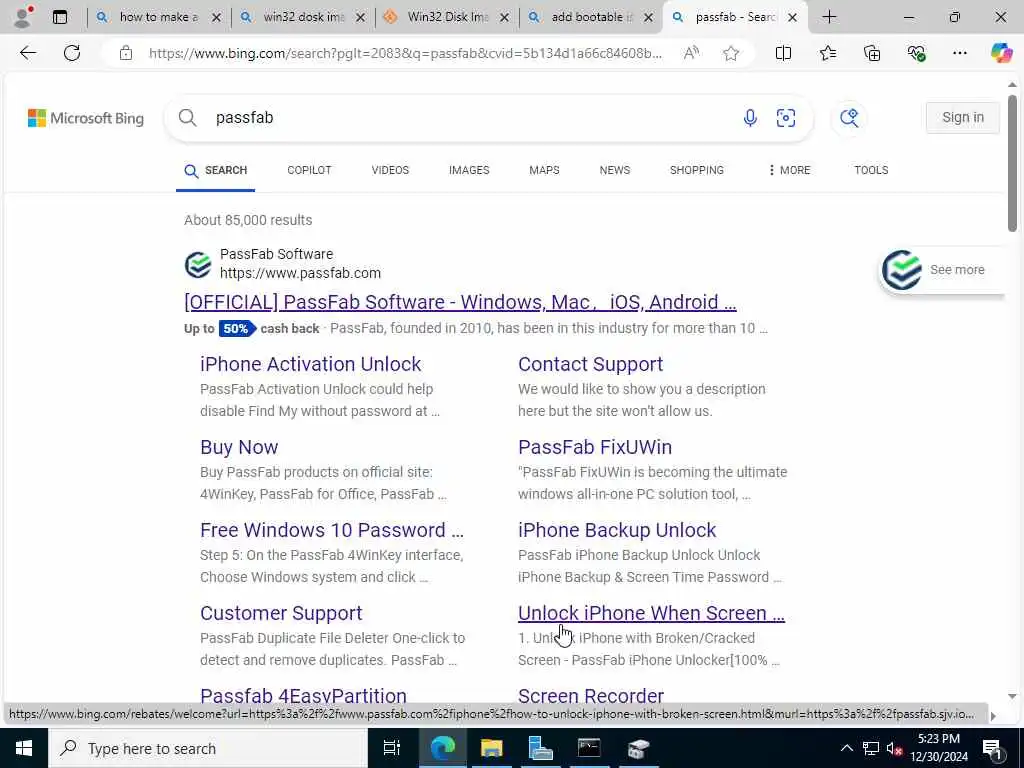The image size is (1024, 768).
Task: Click the Microsoft Bing logo
Action: (86, 118)
